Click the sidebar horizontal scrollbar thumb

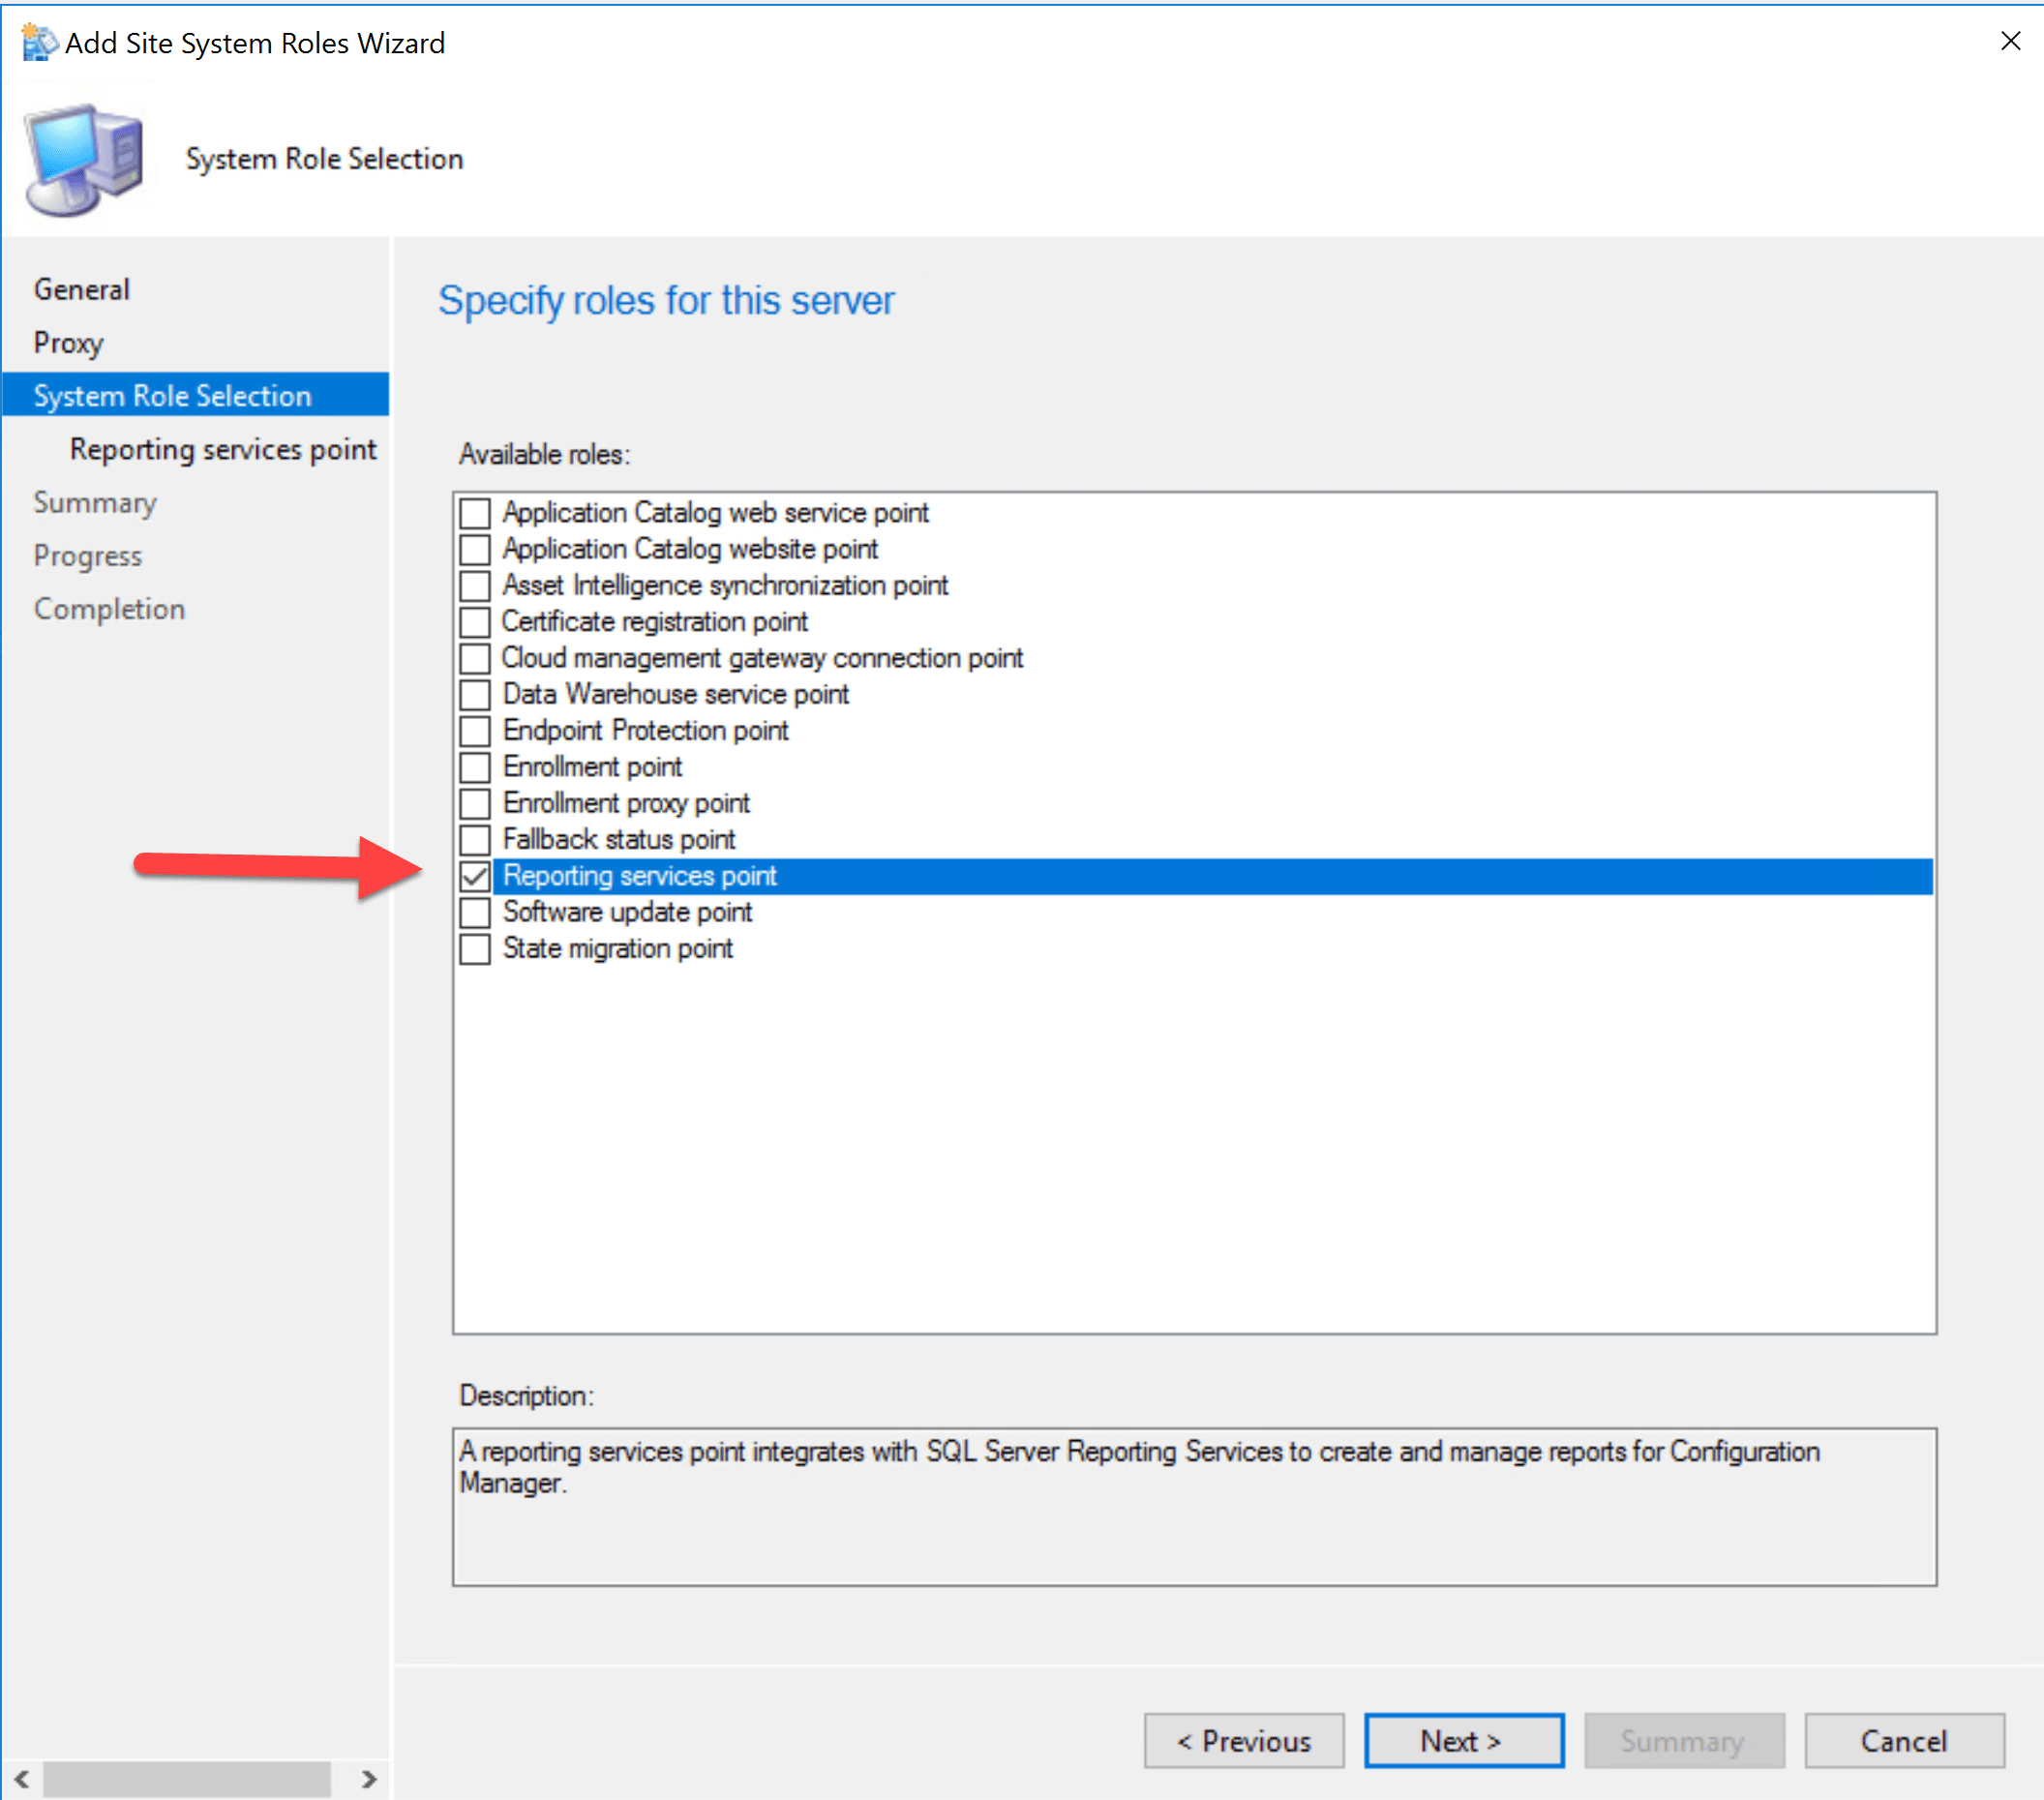(x=187, y=1779)
